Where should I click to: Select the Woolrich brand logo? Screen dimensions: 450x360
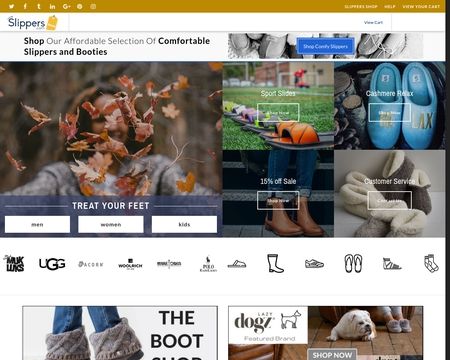[x=130, y=264]
